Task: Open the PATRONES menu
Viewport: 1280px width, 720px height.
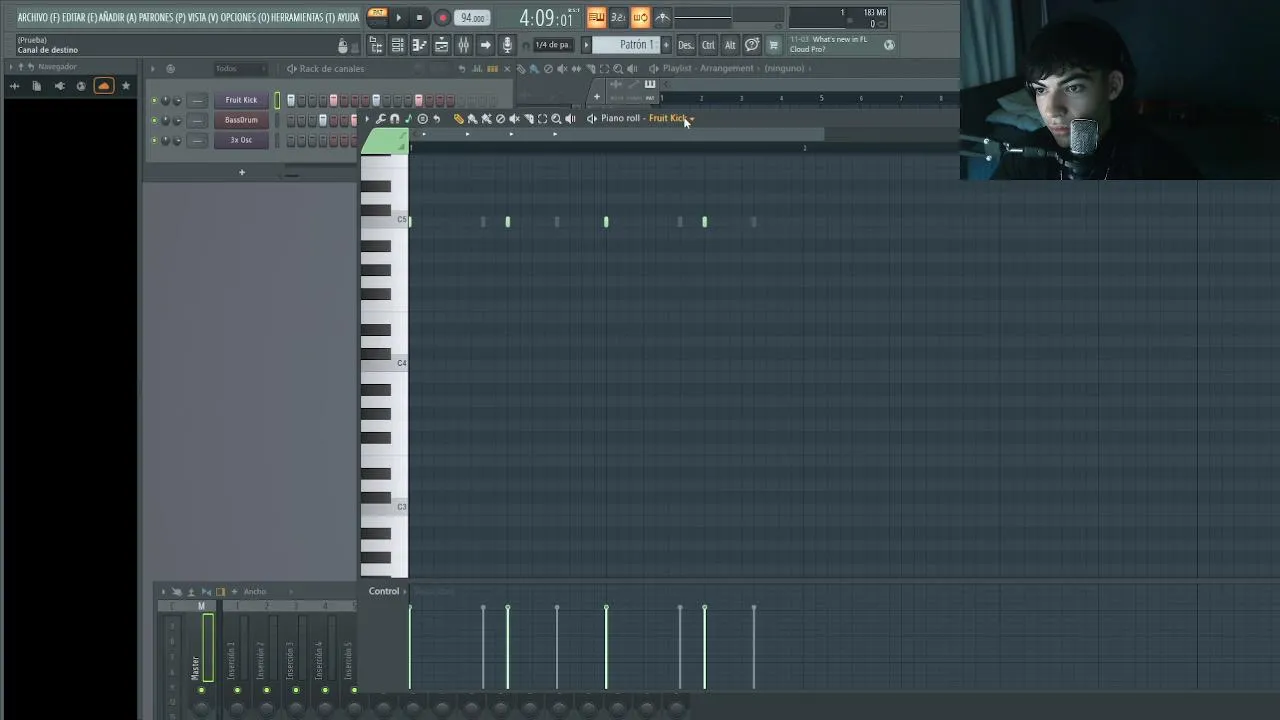Action: [161, 18]
